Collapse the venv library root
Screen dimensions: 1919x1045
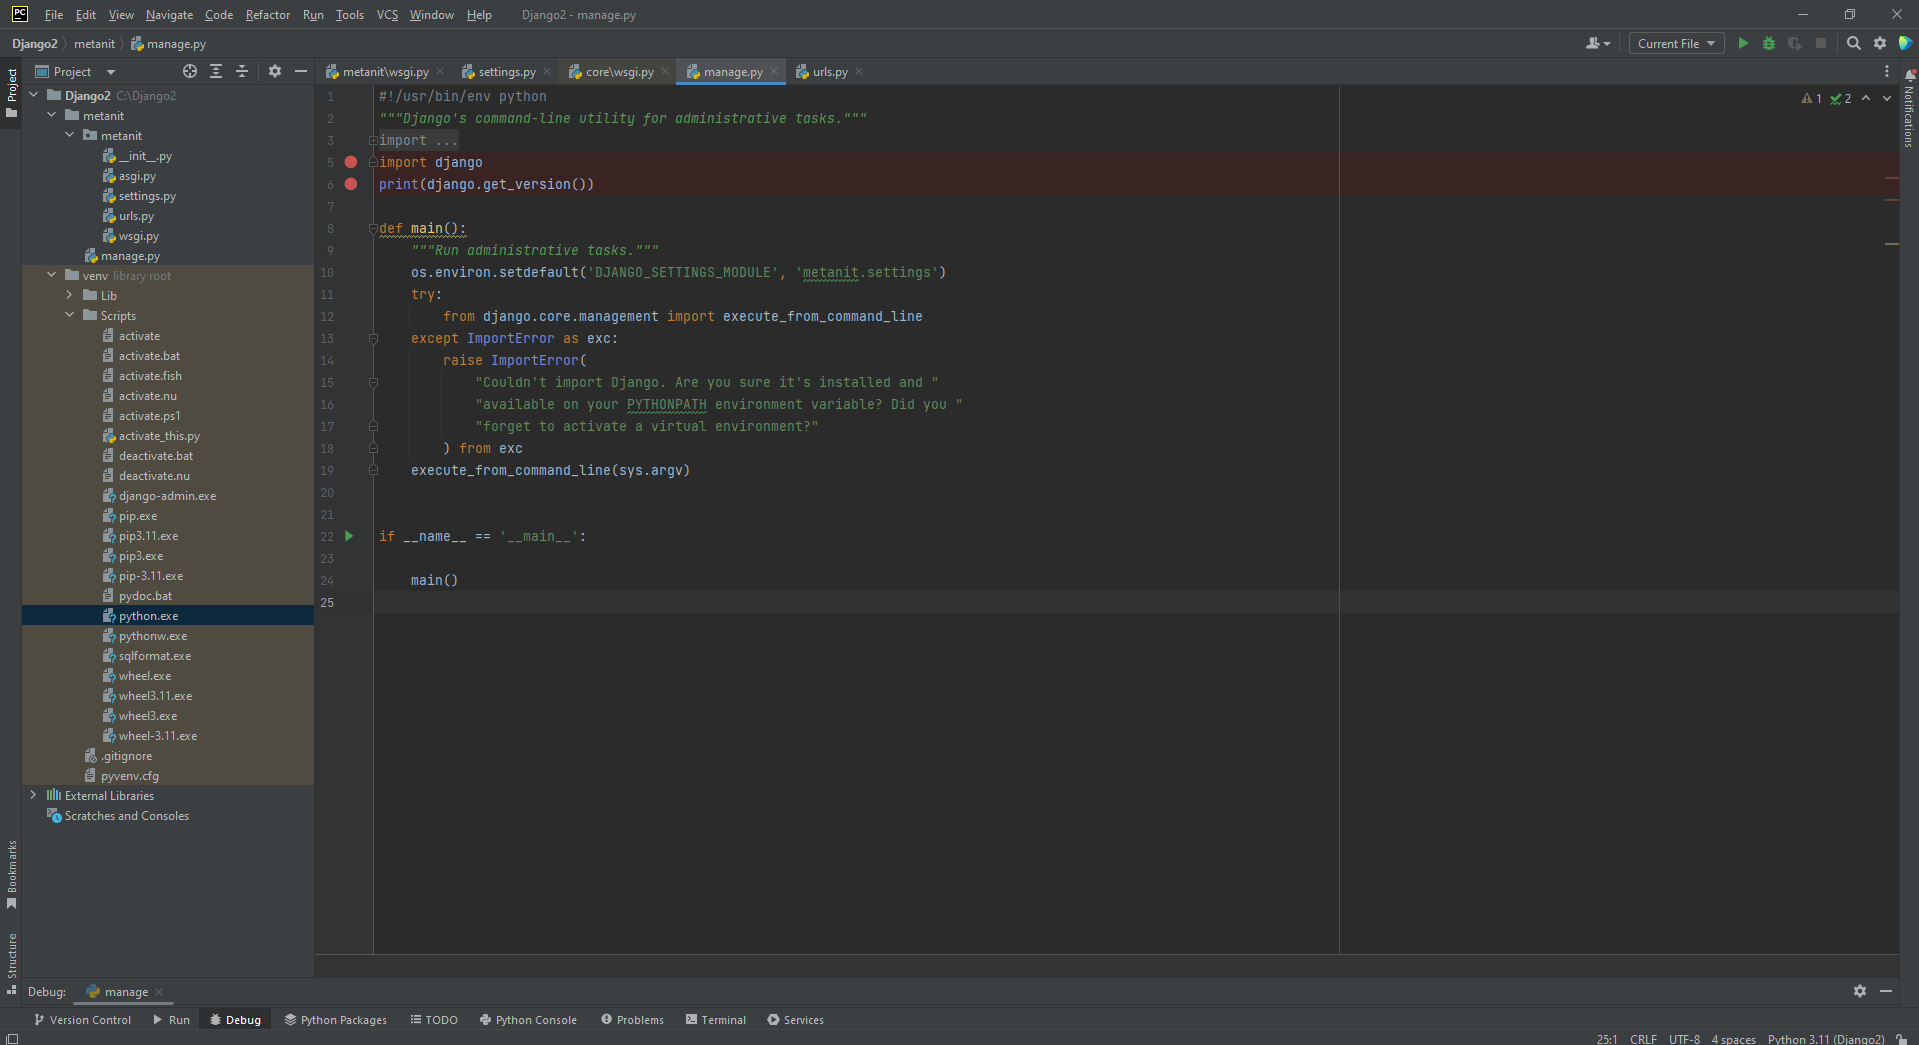coord(52,275)
